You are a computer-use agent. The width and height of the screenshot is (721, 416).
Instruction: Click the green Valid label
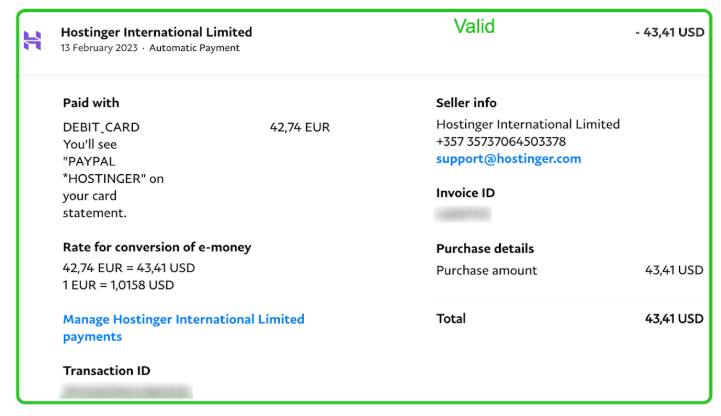[474, 26]
